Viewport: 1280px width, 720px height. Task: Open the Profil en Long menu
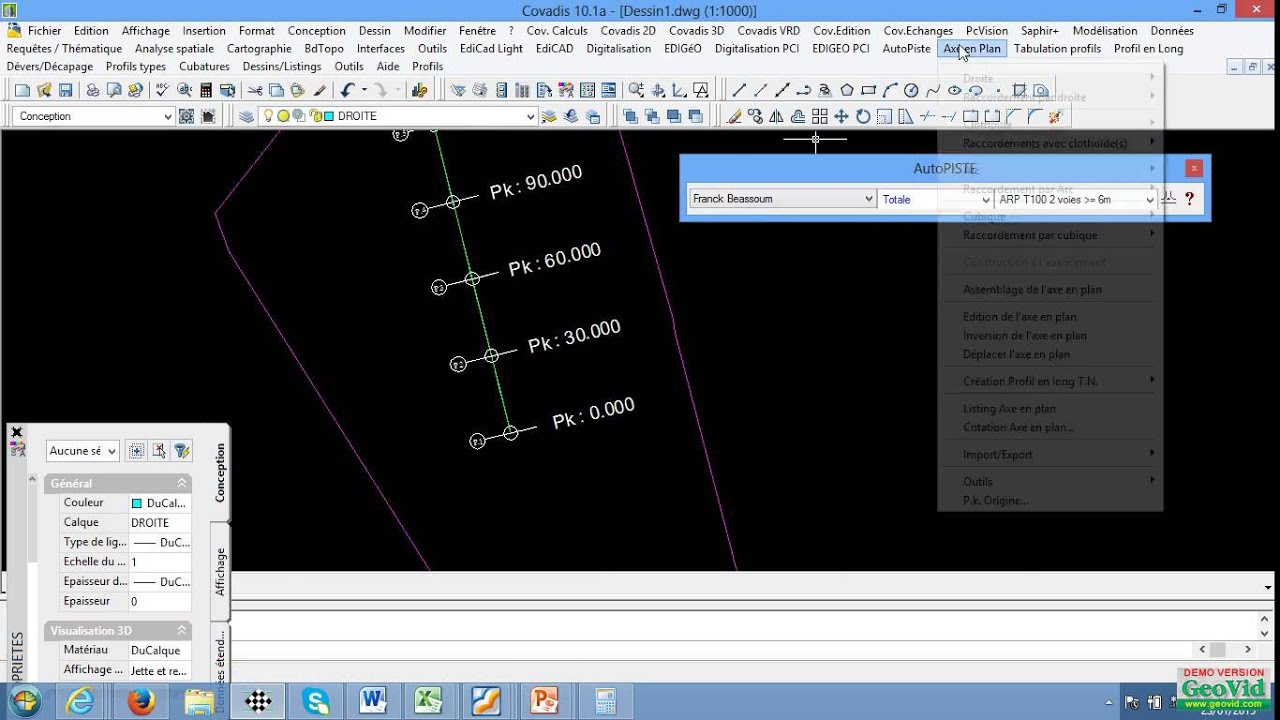(1148, 48)
